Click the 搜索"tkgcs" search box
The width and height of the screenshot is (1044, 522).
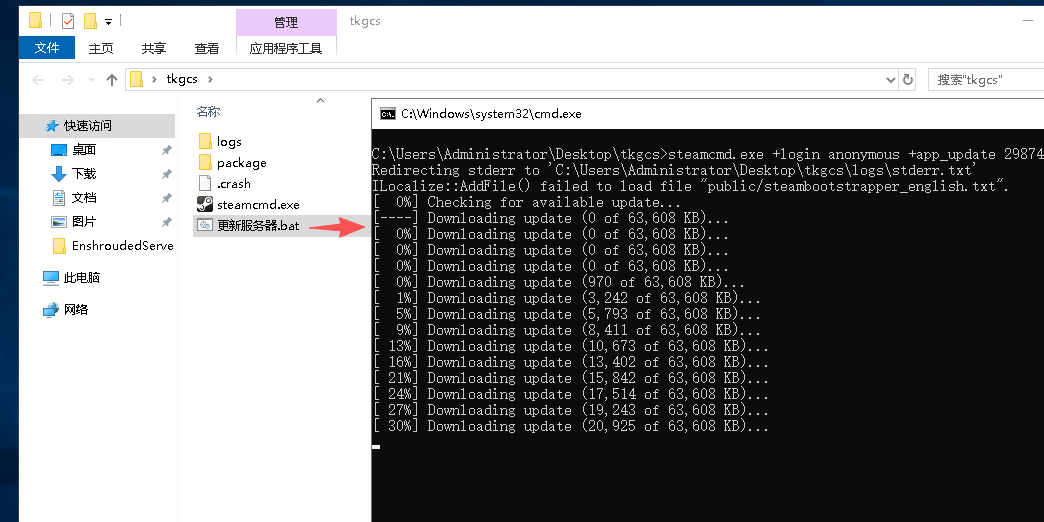[x=985, y=80]
